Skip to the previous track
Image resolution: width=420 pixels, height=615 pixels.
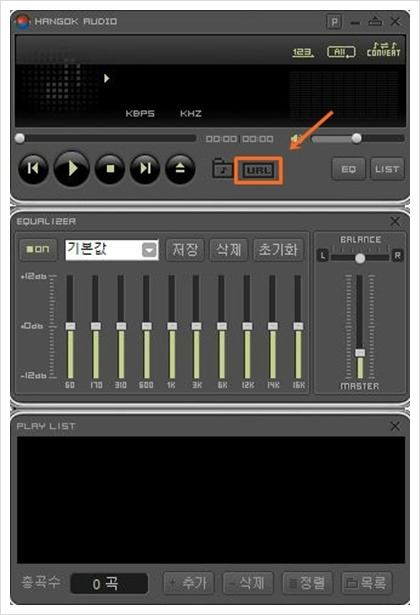33,169
